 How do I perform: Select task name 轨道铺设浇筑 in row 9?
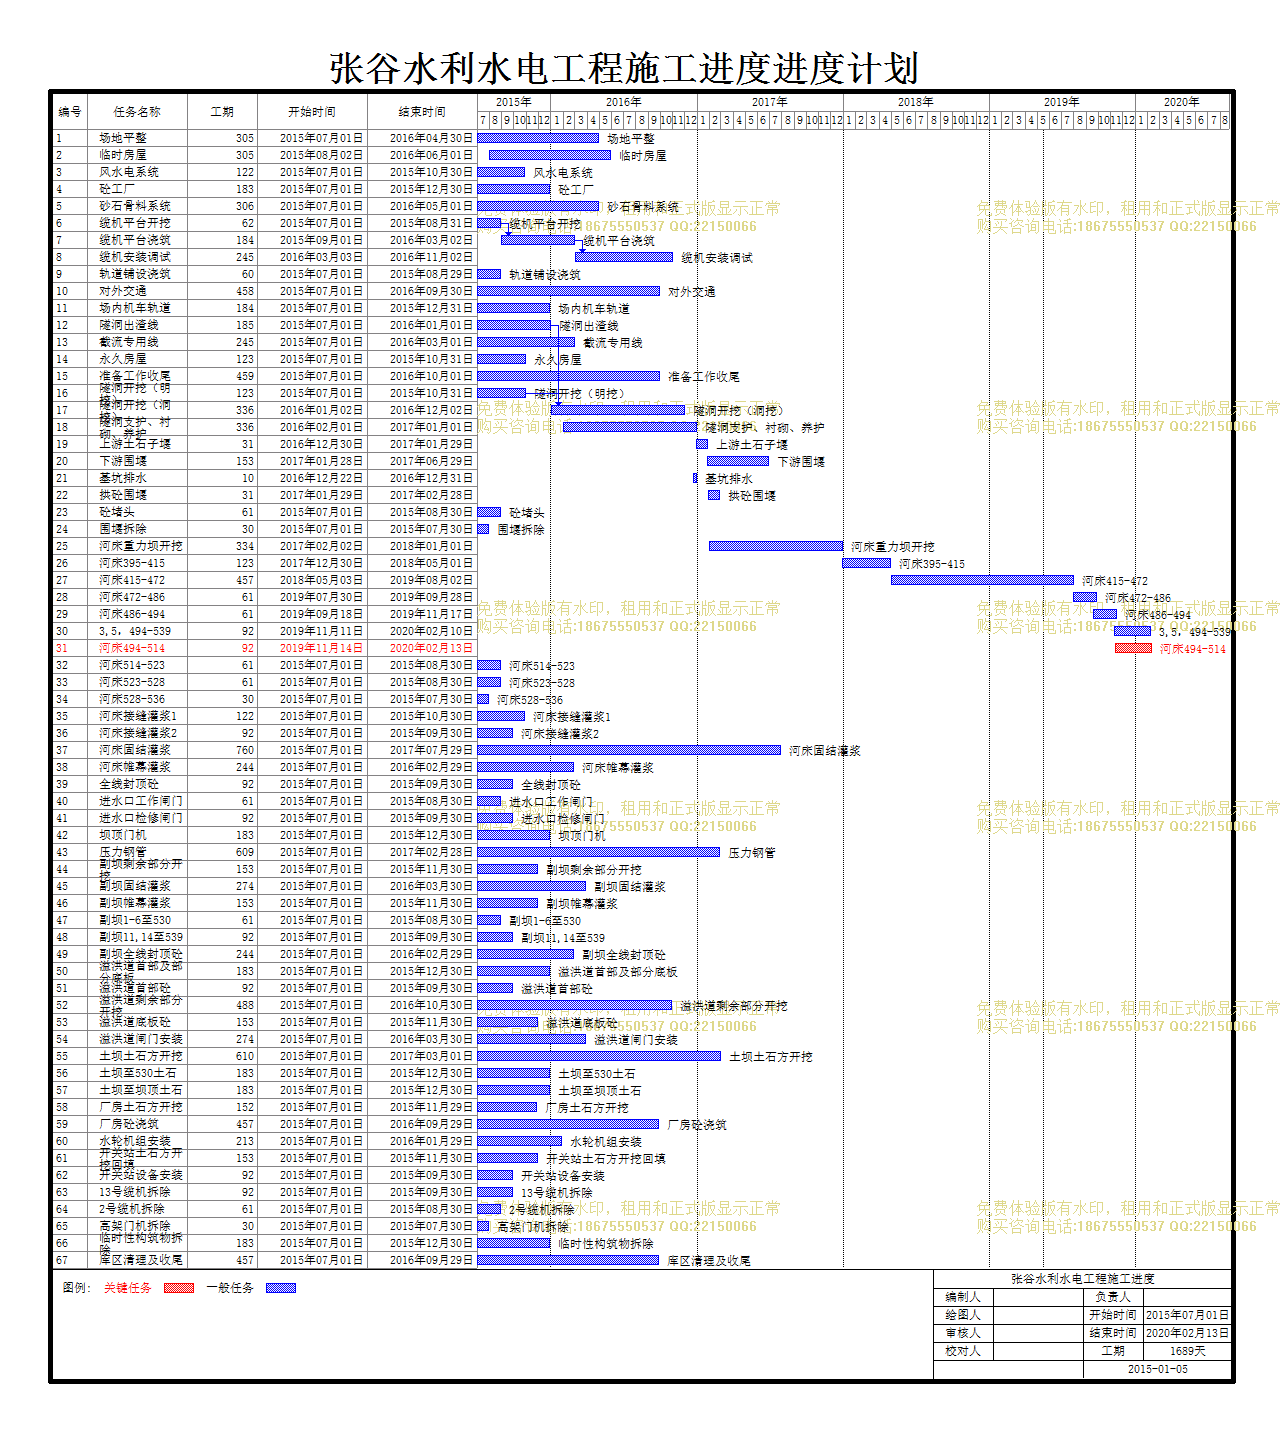pos(135,274)
